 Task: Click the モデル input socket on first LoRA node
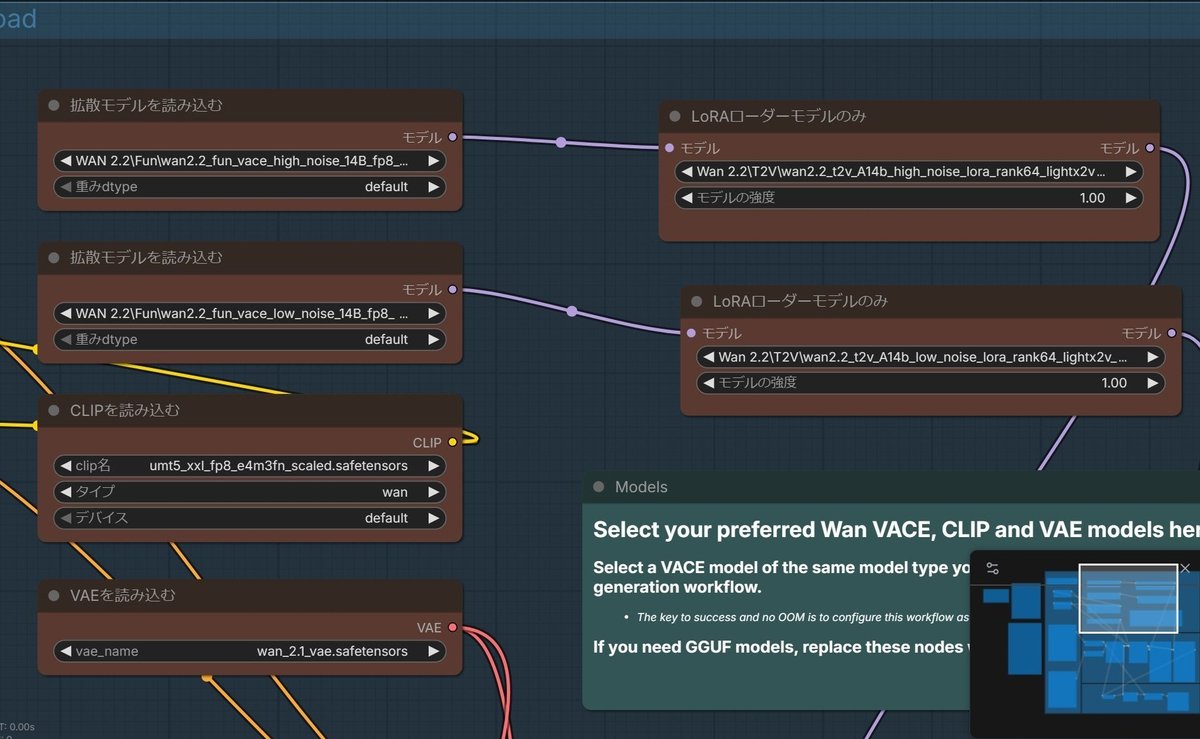coord(669,148)
